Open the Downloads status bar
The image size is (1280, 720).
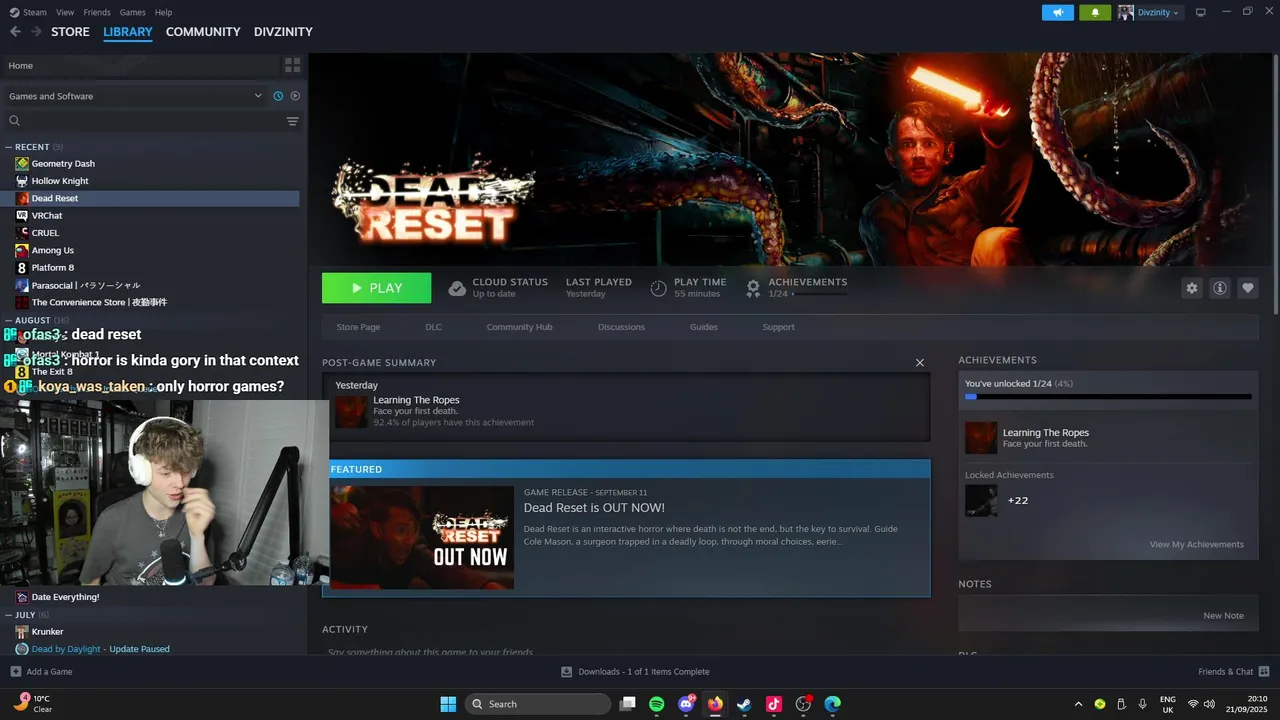click(635, 672)
